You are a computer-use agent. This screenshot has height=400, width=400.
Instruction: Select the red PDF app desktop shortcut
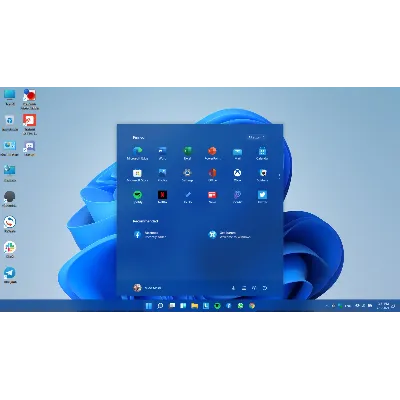29,124
